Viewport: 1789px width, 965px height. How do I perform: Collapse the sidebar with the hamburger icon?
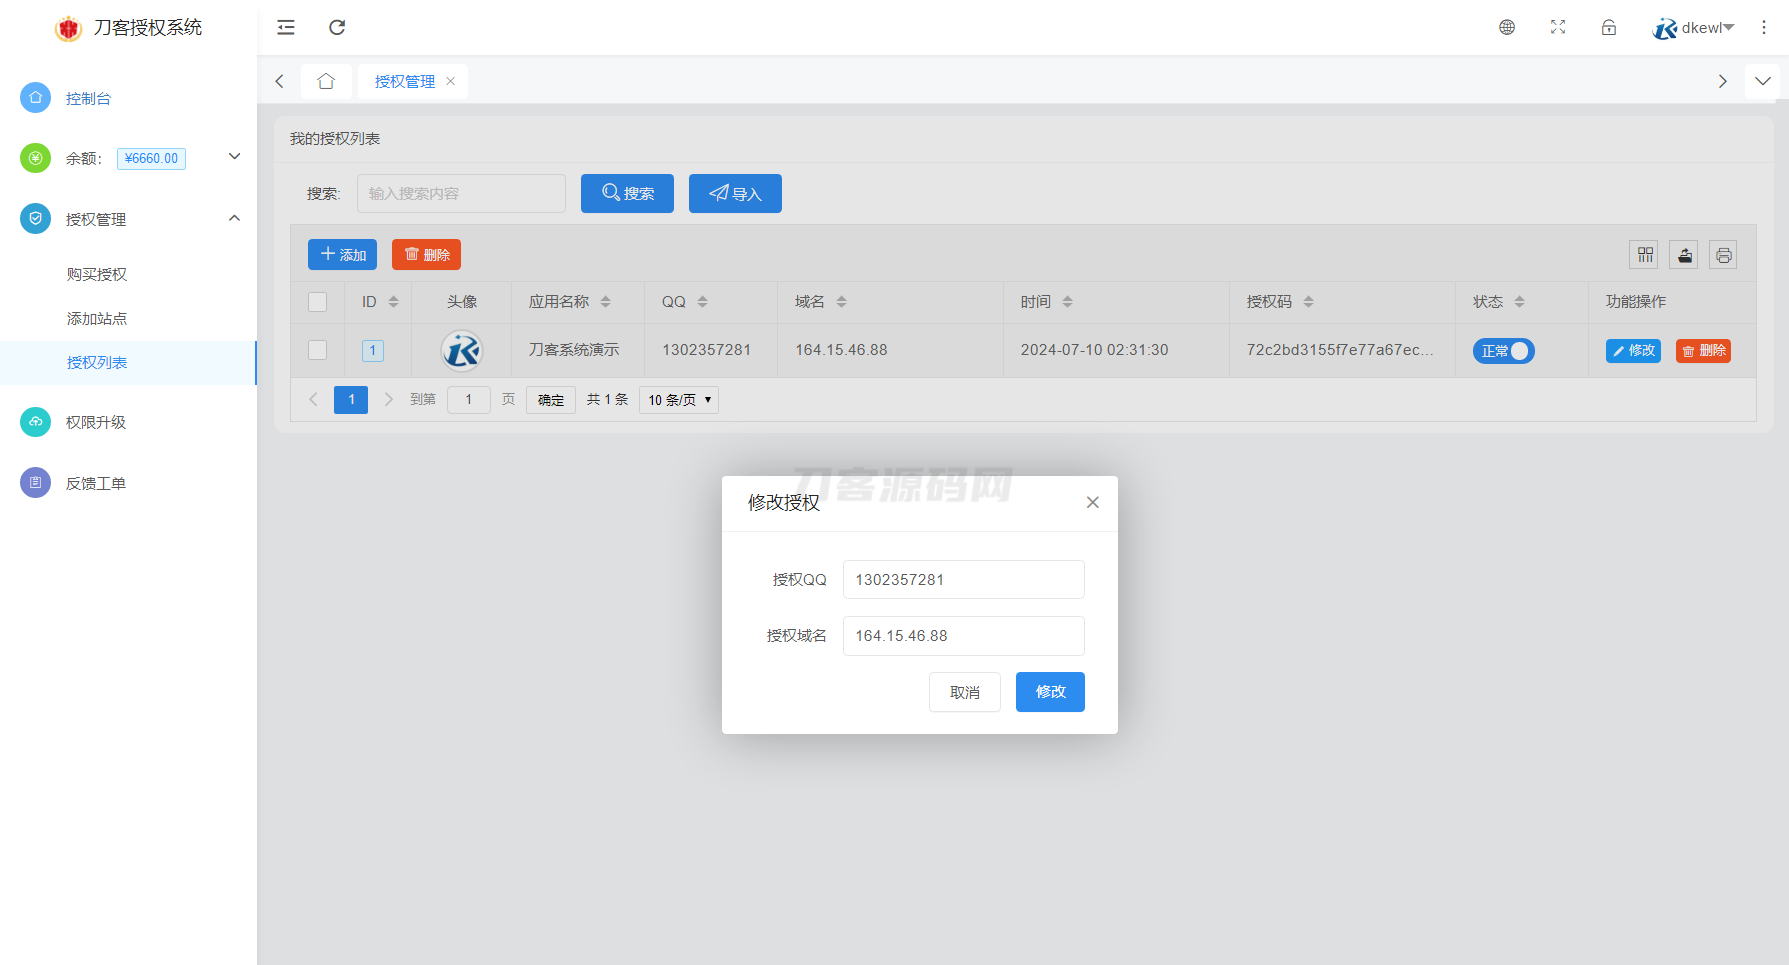[285, 27]
